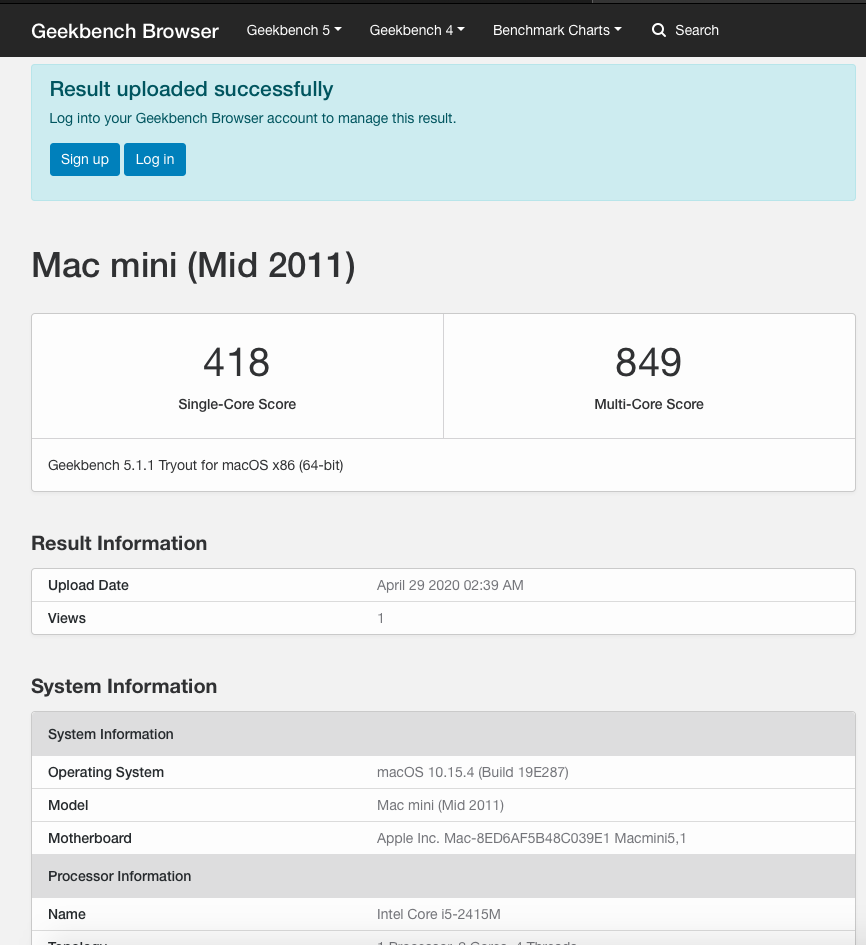Click the Model value 'Mac mini (Mid 2011)'

(441, 805)
